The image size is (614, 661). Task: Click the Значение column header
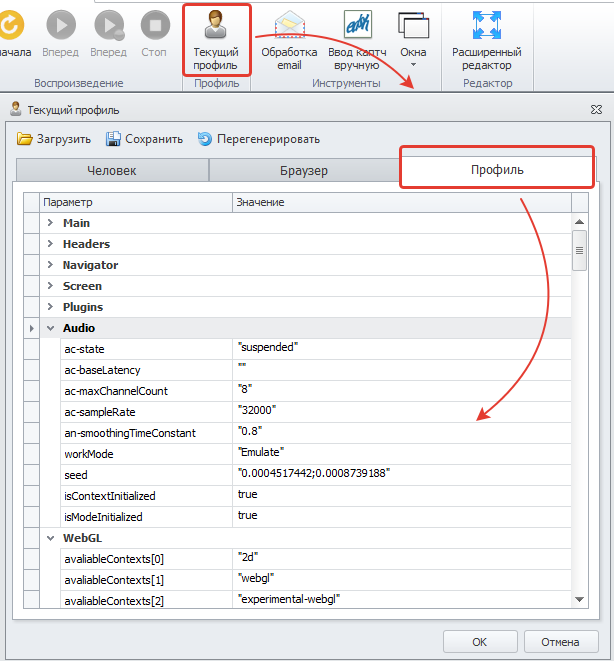click(x=402, y=202)
